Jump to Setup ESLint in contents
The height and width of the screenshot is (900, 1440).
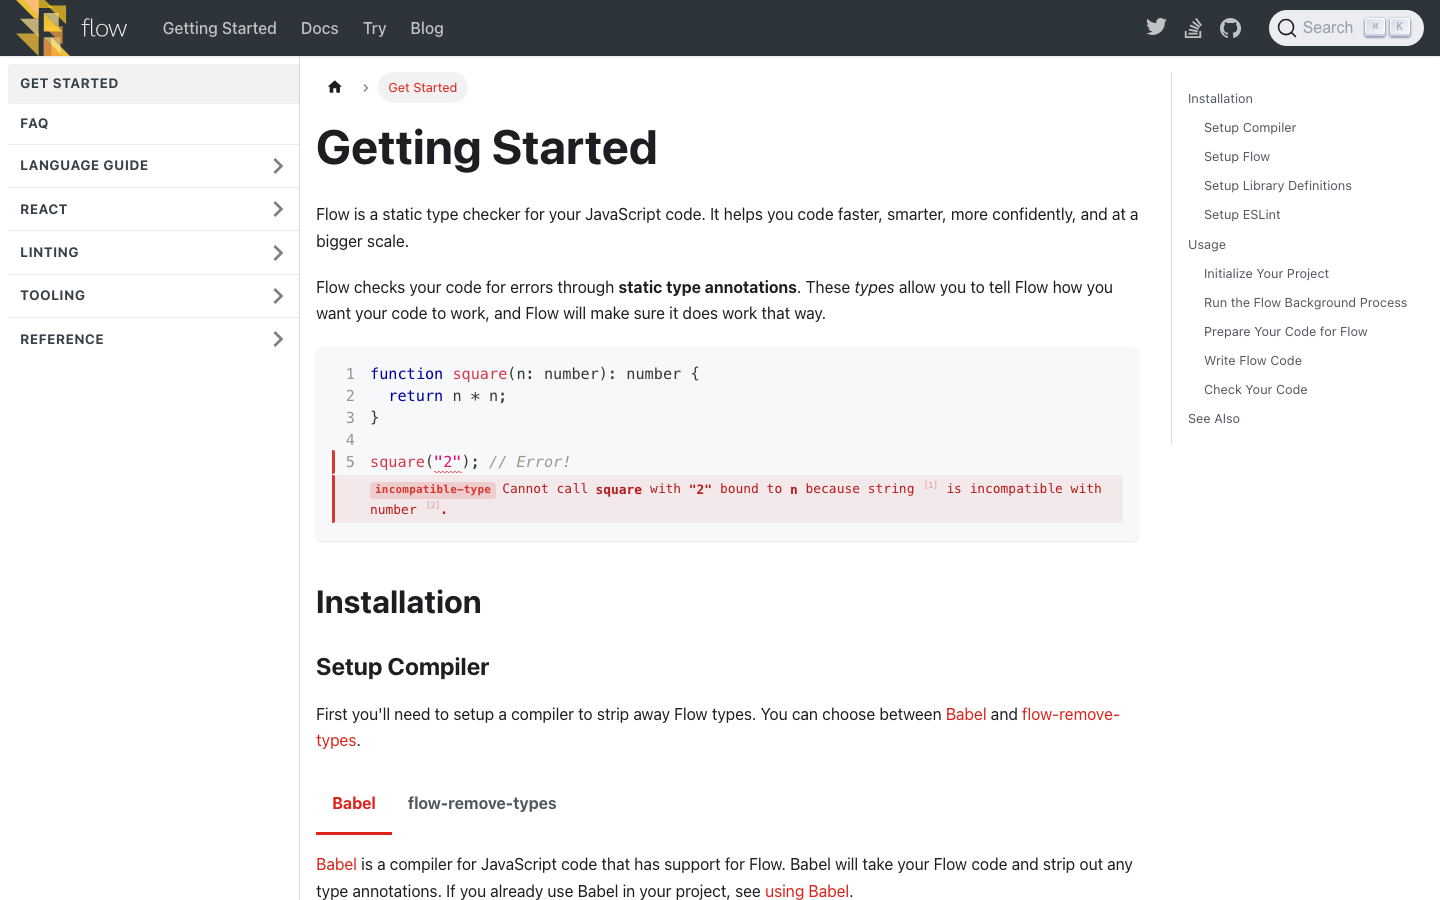(1242, 214)
